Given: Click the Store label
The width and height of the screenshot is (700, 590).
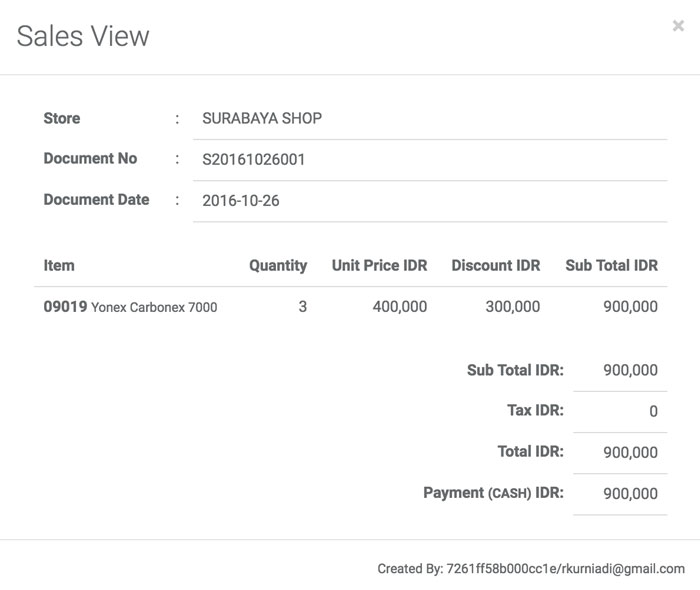Looking at the screenshot, I should 62,118.
